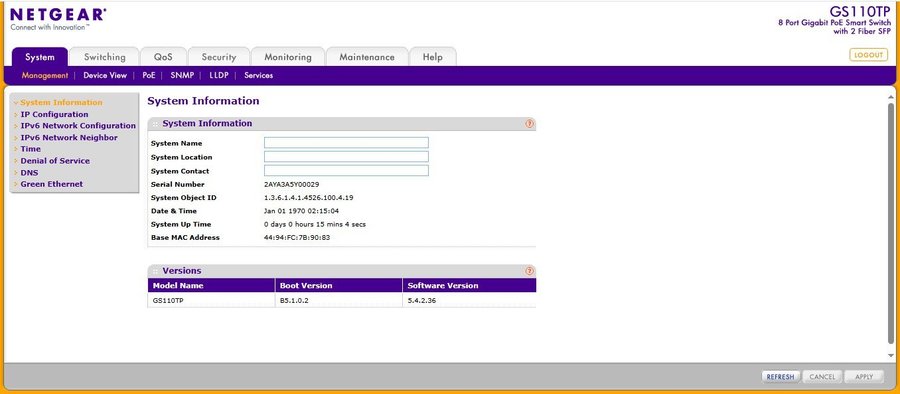Click the System Location input field

pos(346,157)
